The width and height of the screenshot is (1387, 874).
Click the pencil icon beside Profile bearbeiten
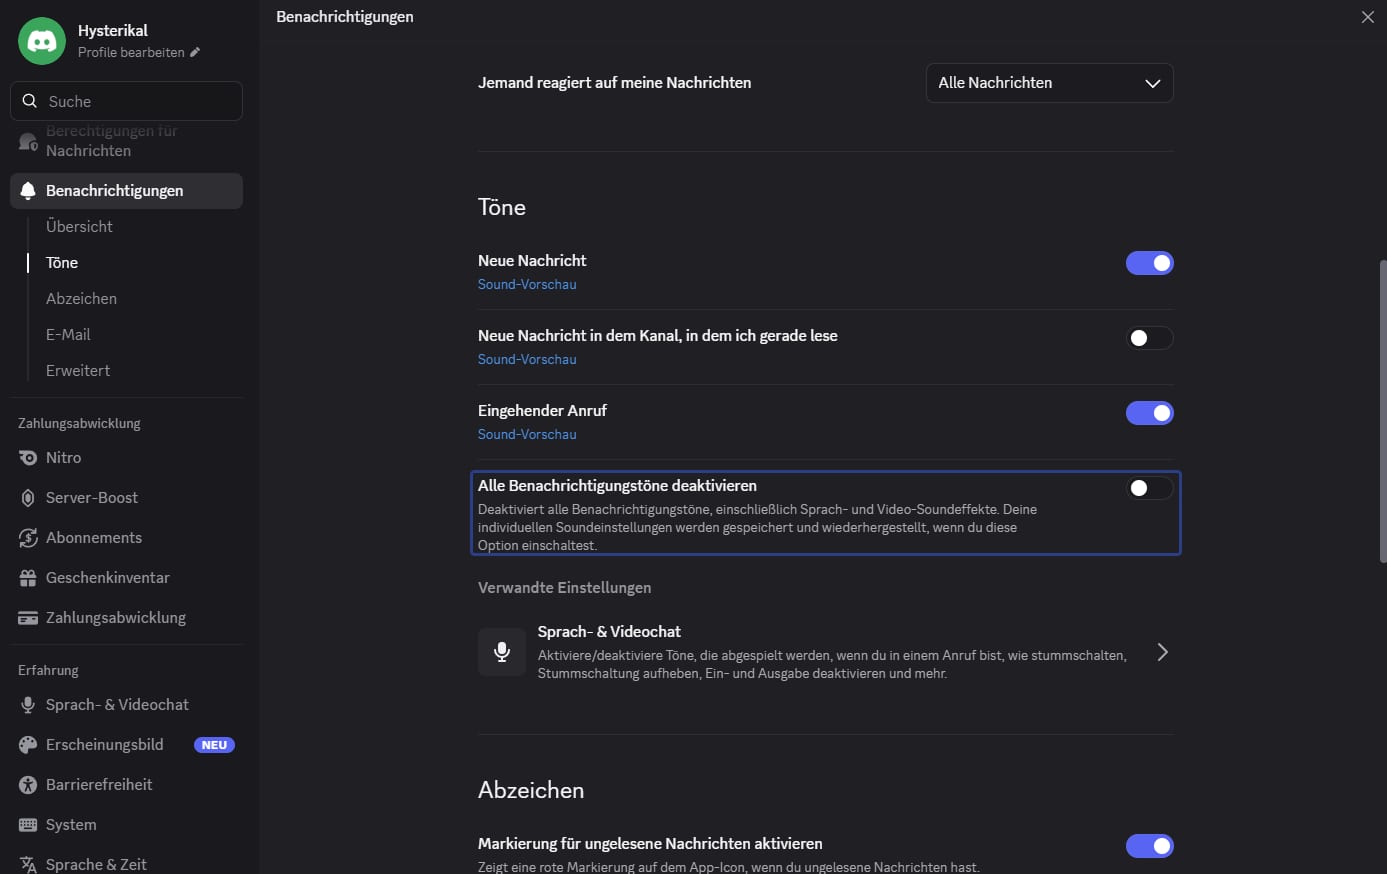(195, 52)
